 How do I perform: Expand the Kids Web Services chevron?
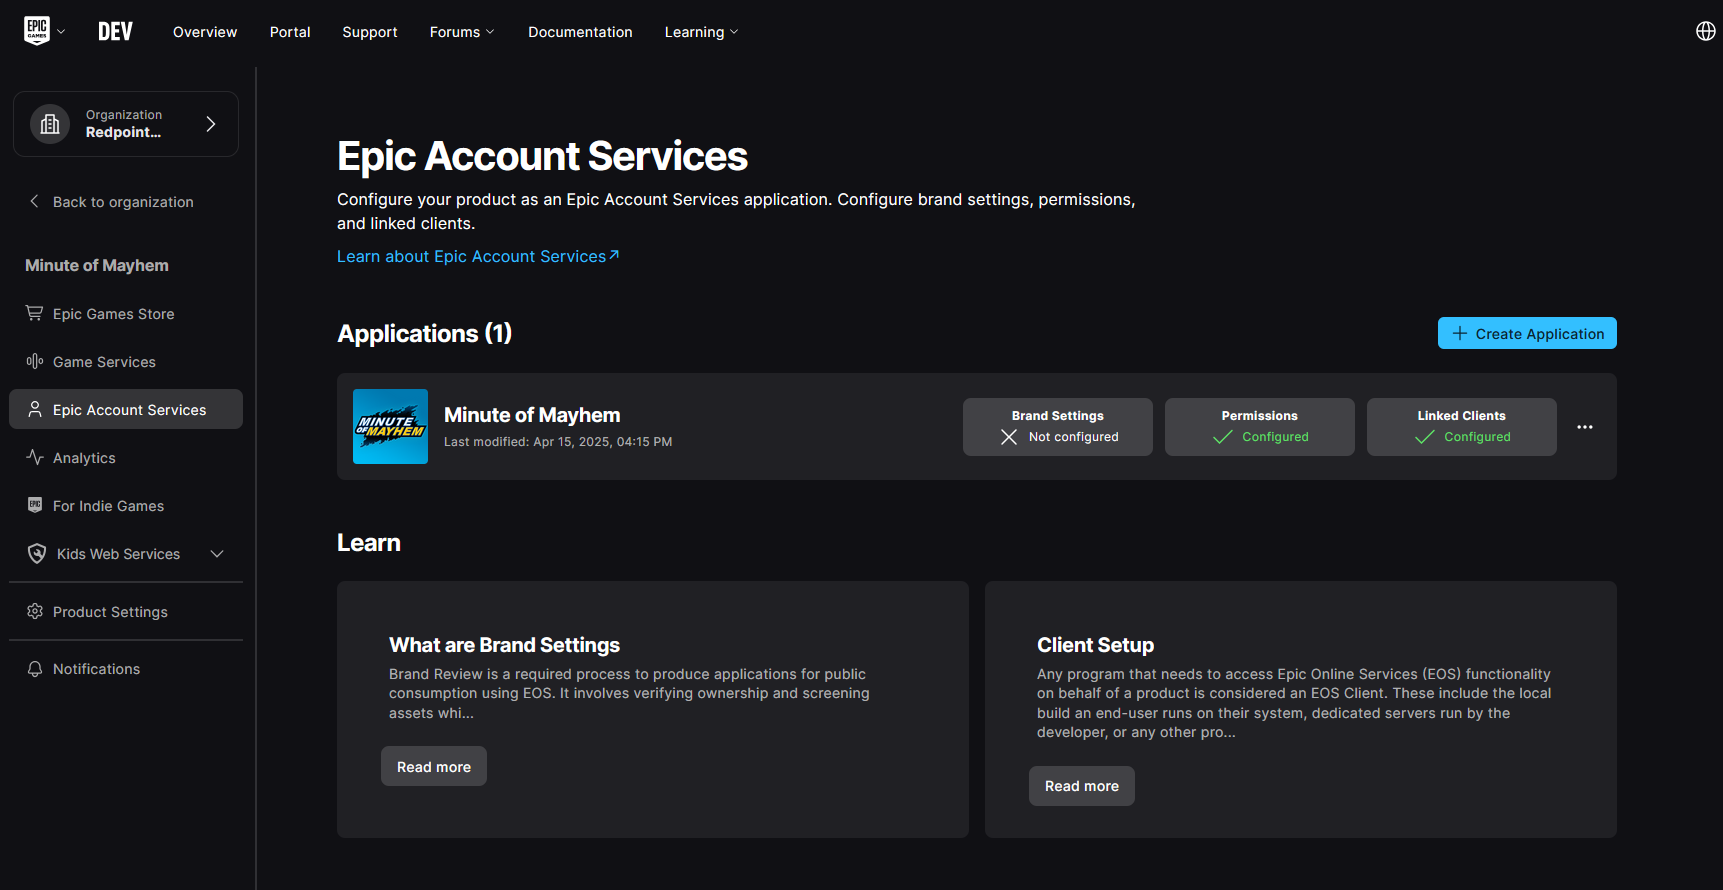pyautogui.click(x=217, y=553)
